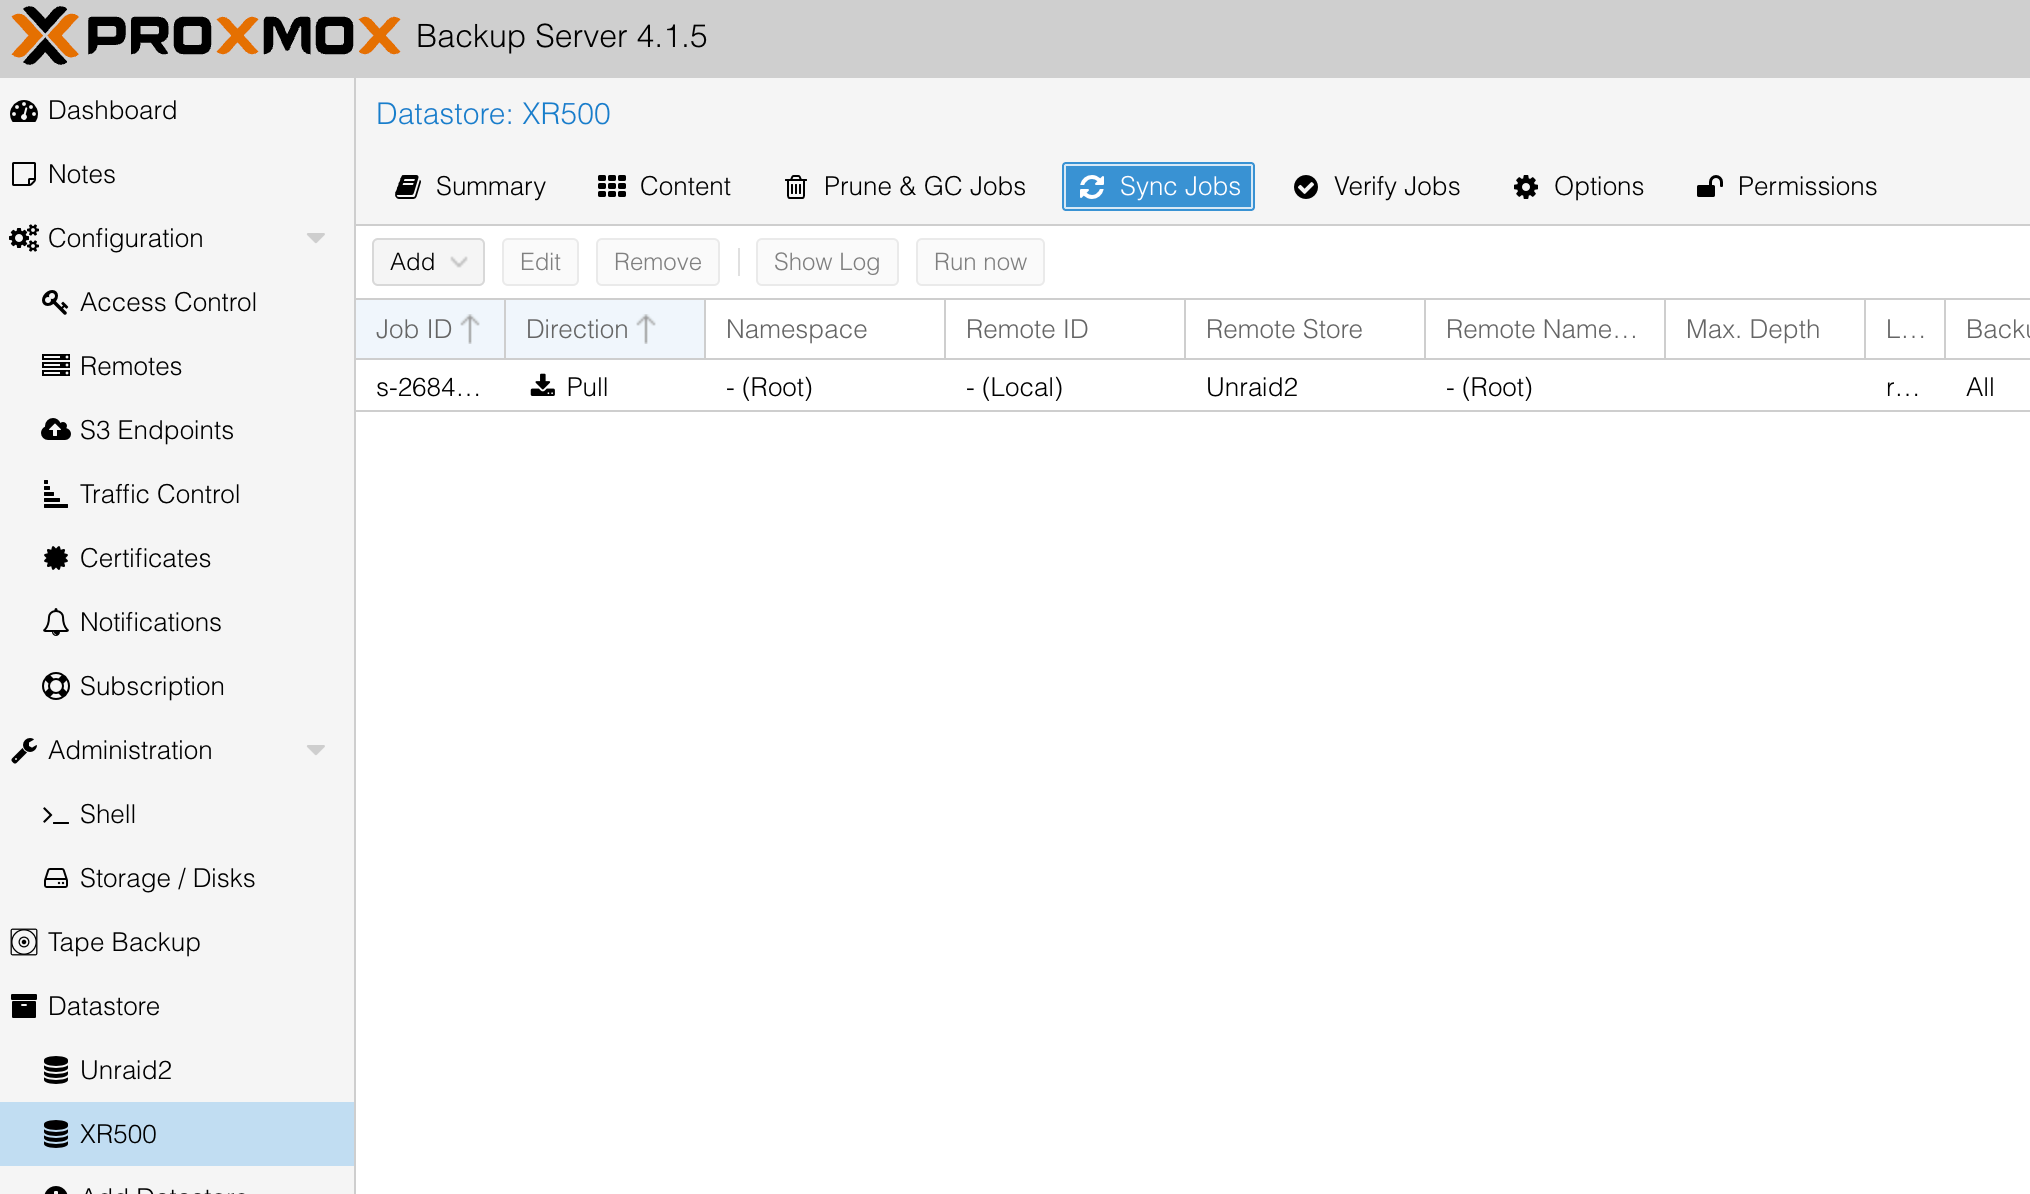Viewport: 2030px width, 1194px height.
Task: Select the Notes icon in sidebar
Action: (x=24, y=174)
